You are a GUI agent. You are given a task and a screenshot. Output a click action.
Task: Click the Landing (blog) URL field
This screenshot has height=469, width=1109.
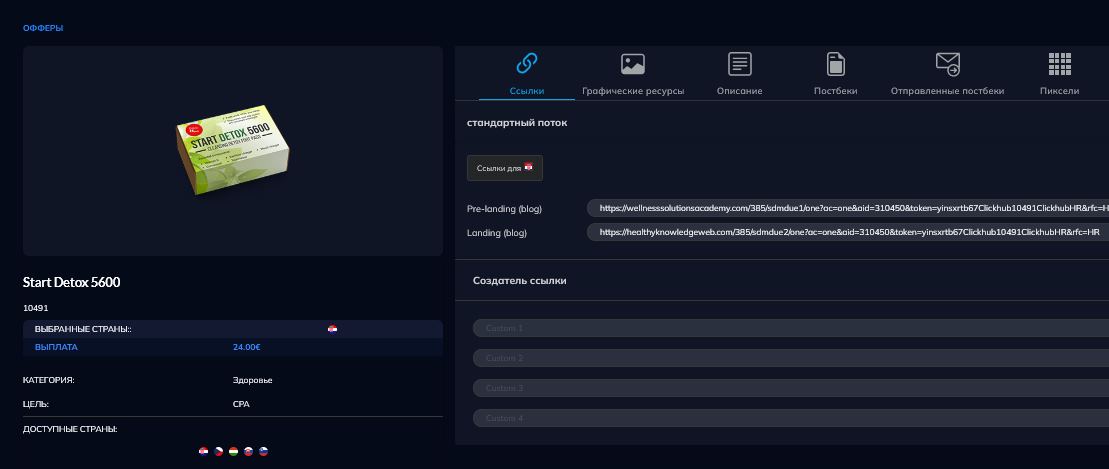click(847, 232)
